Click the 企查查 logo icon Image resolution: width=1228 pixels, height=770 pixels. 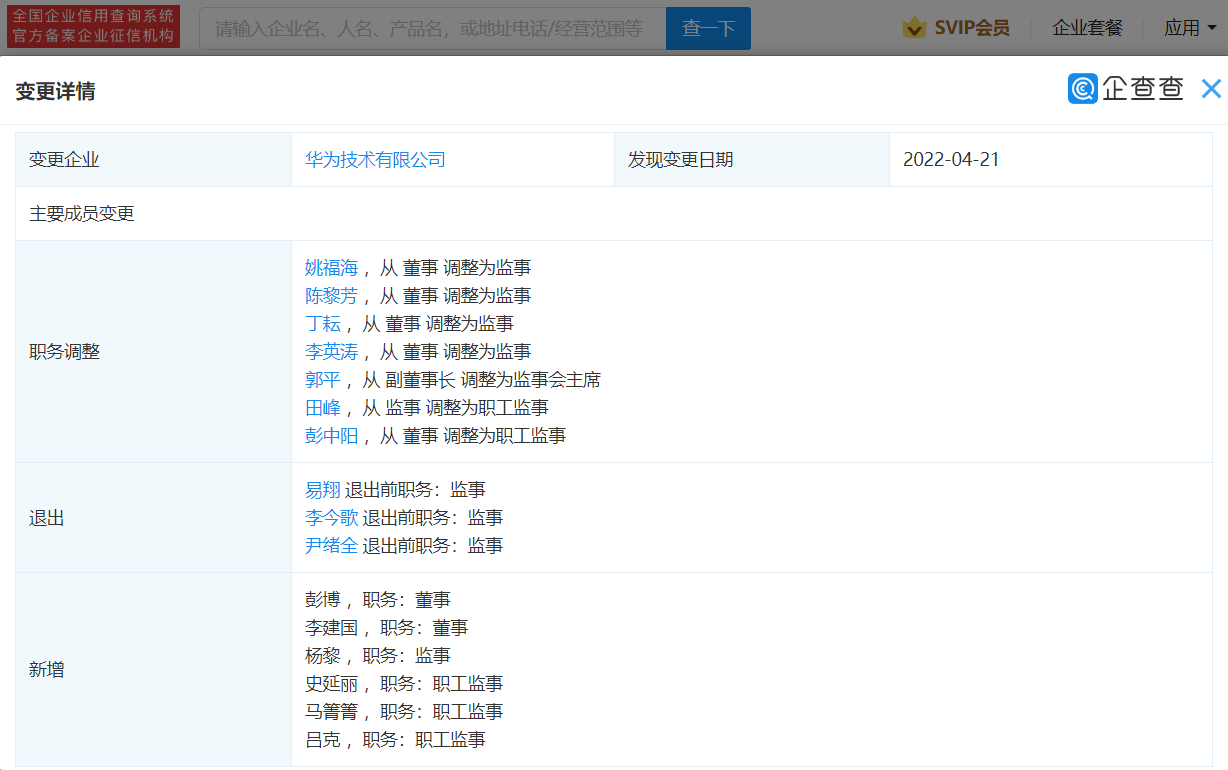1082,89
